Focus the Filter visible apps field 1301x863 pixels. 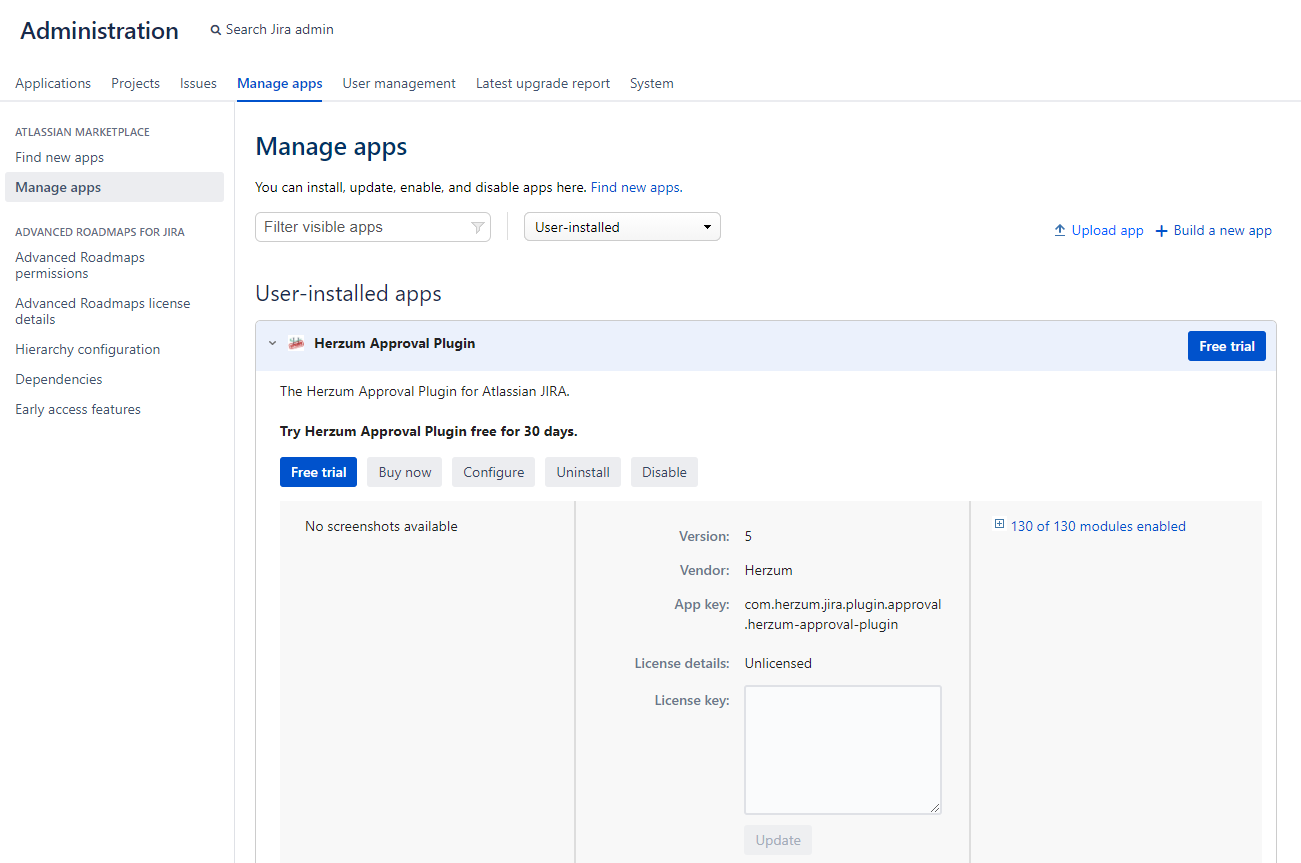(x=362, y=227)
